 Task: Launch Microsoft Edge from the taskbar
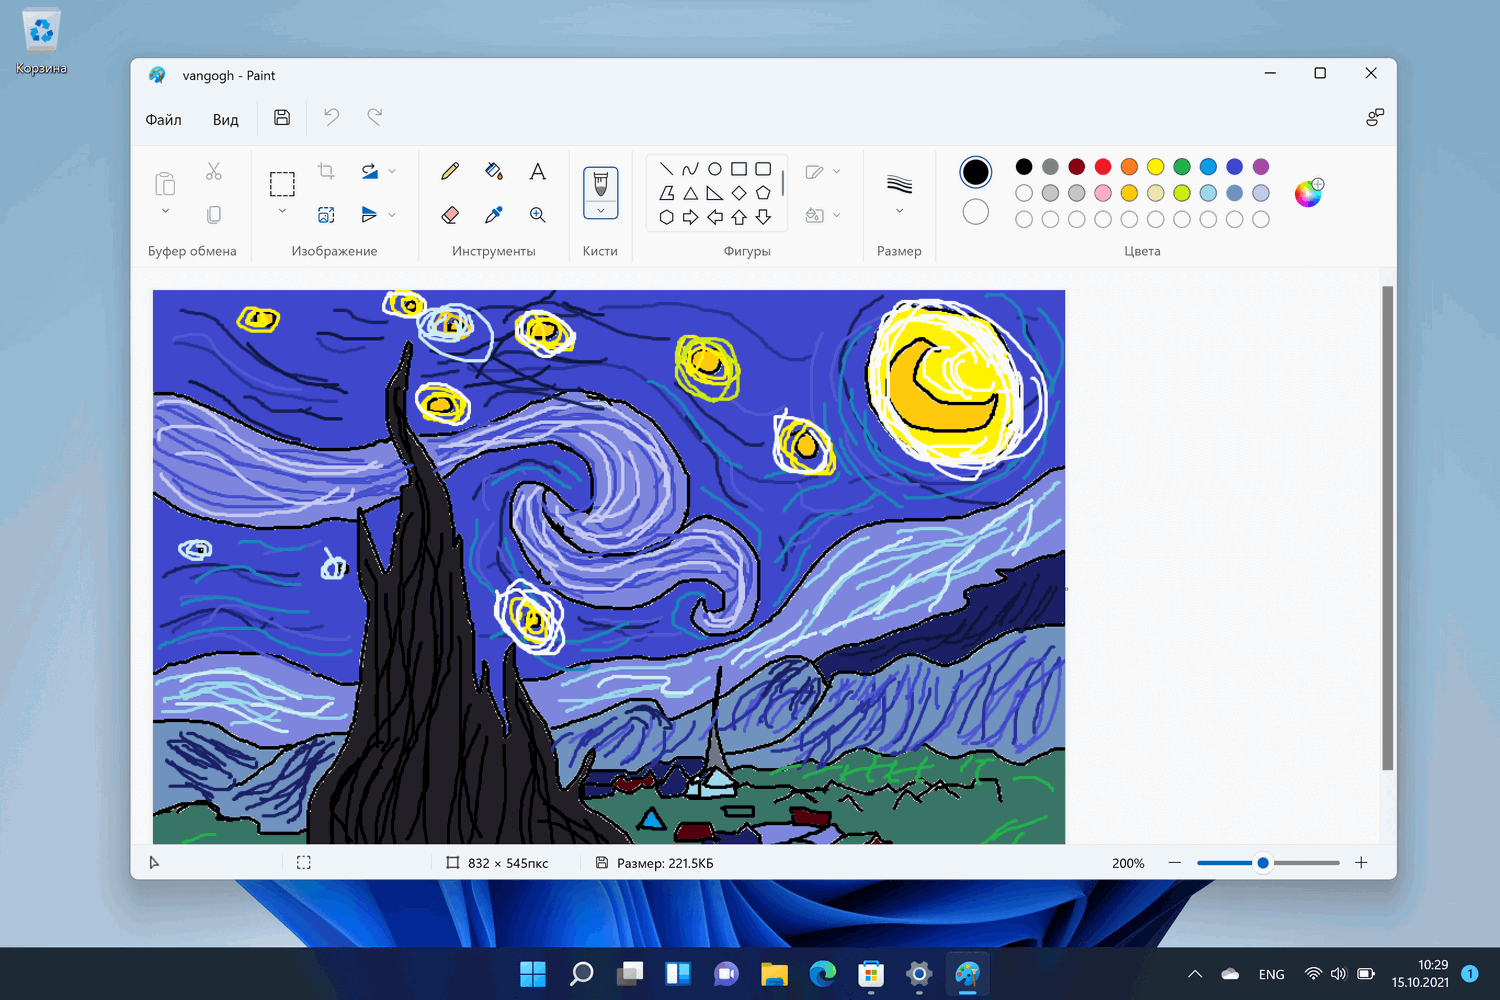(x=822, y=973)
